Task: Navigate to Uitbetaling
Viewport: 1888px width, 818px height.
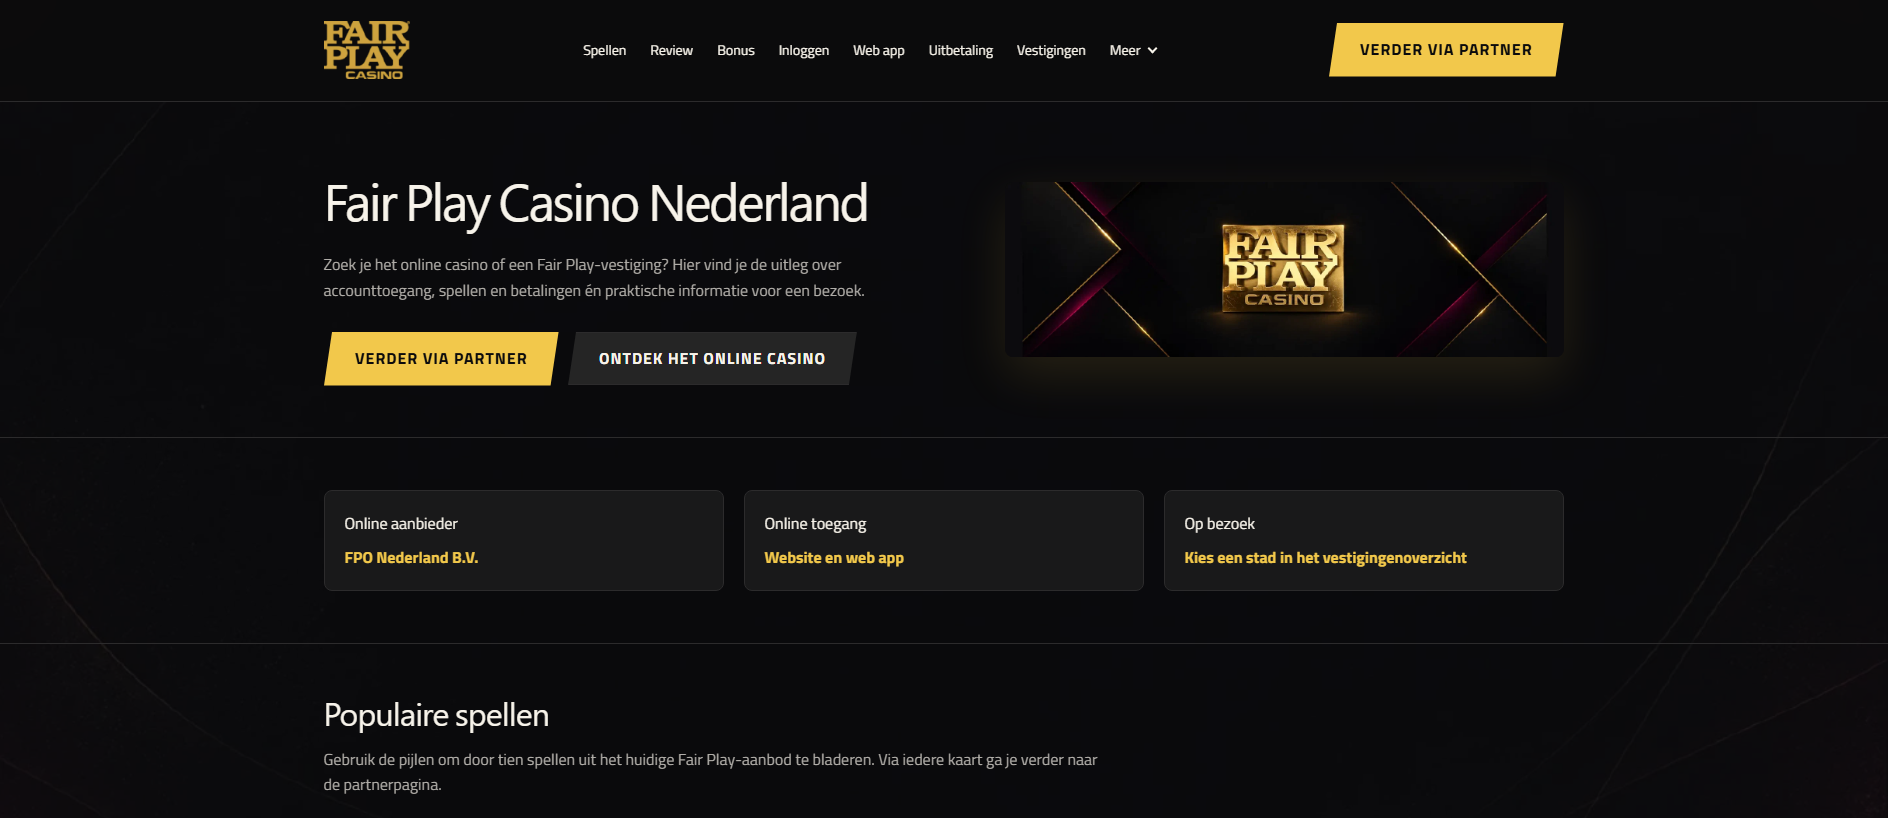Action: click(961, 50)
